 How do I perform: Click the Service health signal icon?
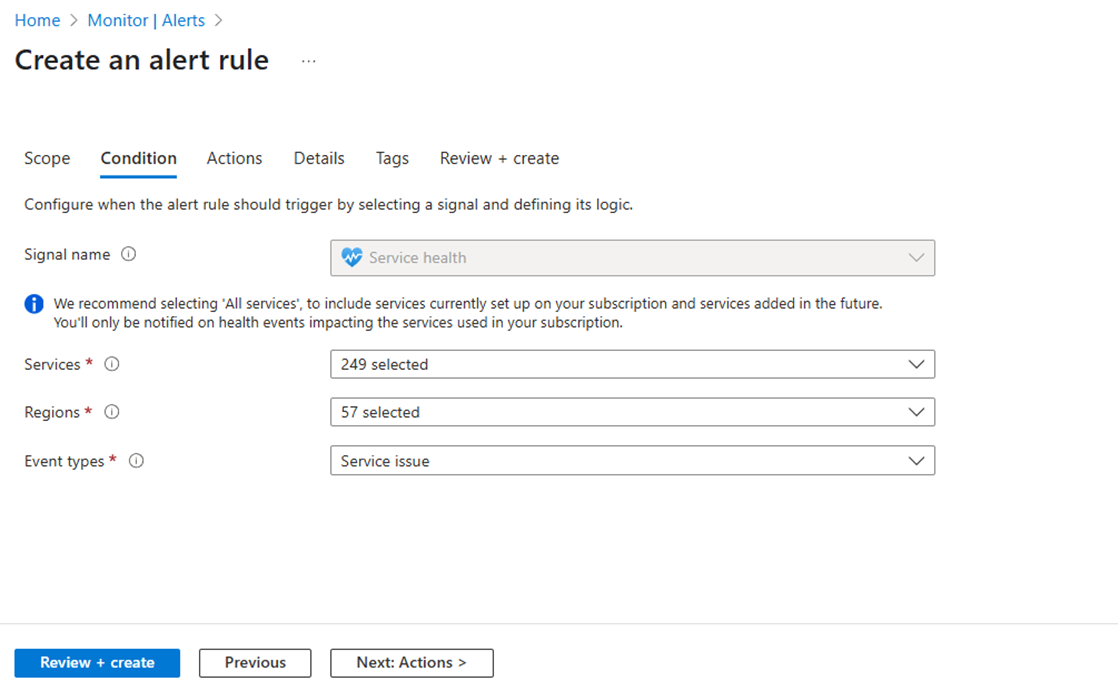(x=351, y=257)
